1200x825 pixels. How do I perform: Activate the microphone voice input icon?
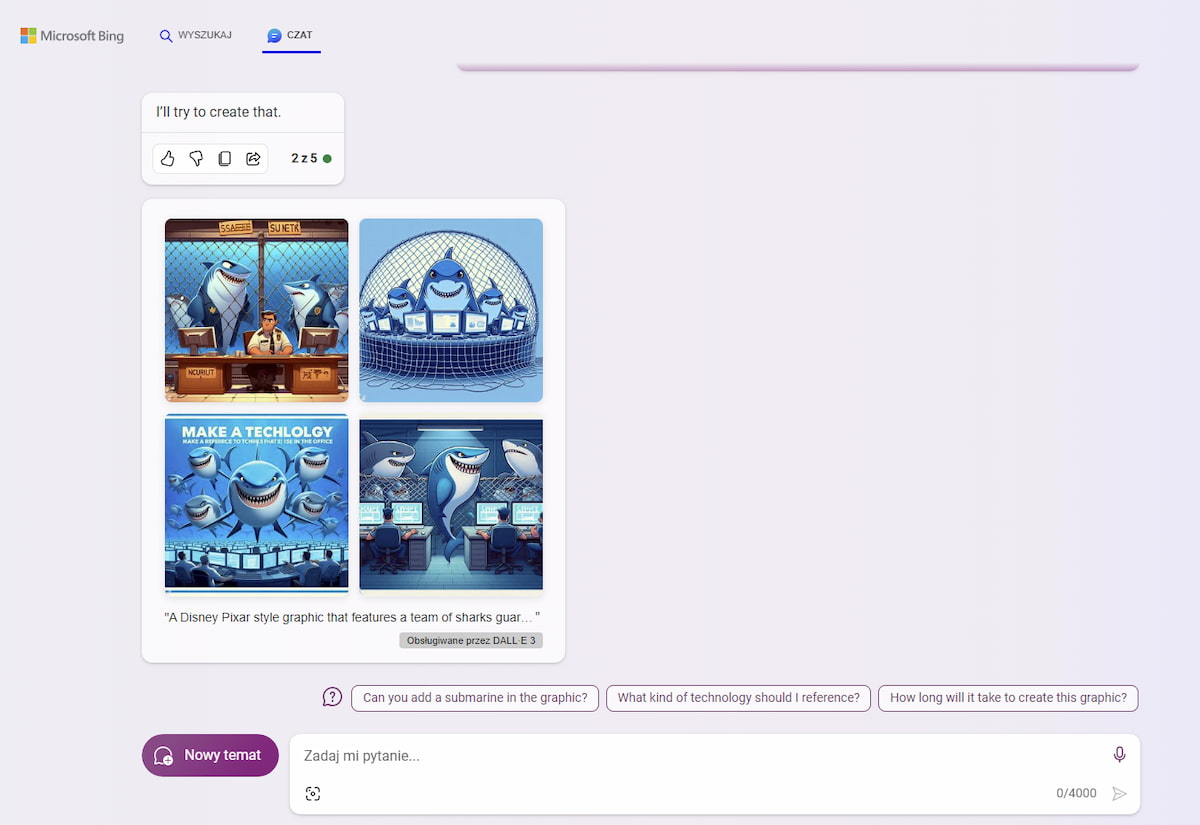tap(1119, 755)
